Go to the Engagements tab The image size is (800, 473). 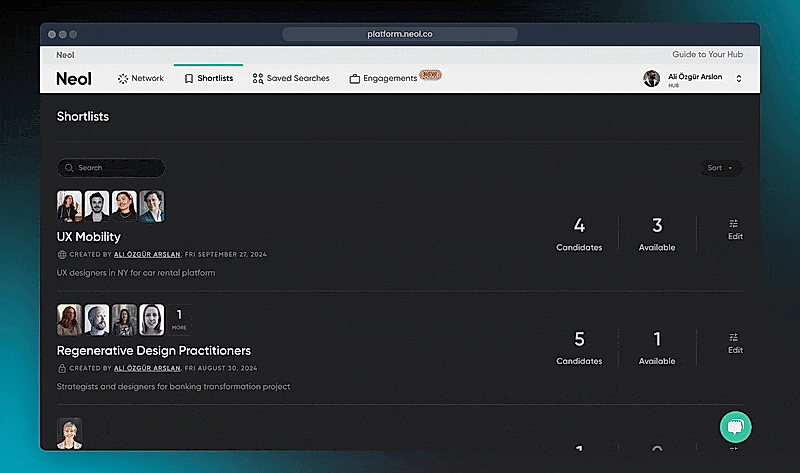click(x=390, y=78)
